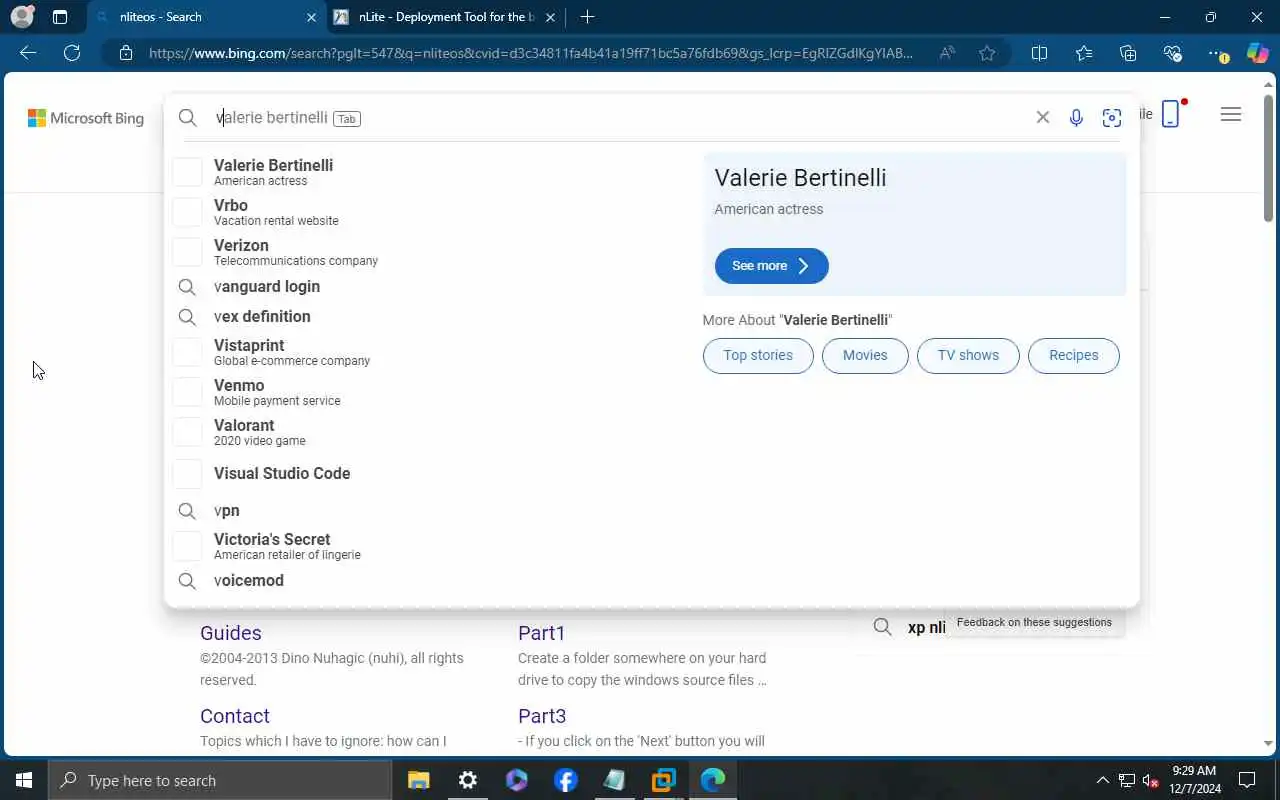The width and height of the screenshot is (1280, 800).
Task: Open Microsoft Edge on taskbar
Action: 712,780
